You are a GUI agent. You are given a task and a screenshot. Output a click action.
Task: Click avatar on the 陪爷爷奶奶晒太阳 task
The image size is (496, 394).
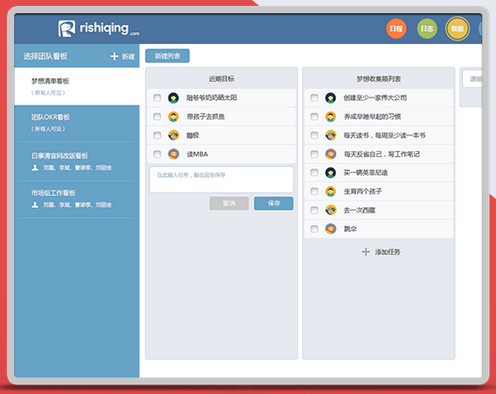(x=173, y=98)
